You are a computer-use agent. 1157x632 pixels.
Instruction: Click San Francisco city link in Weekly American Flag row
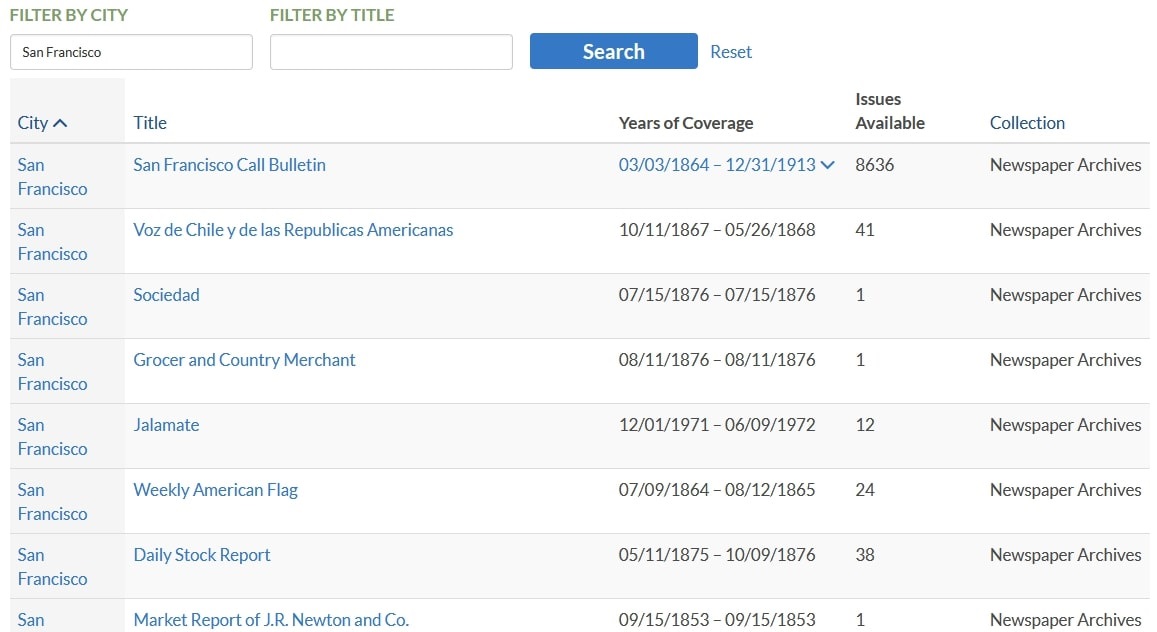click(52, 501)
